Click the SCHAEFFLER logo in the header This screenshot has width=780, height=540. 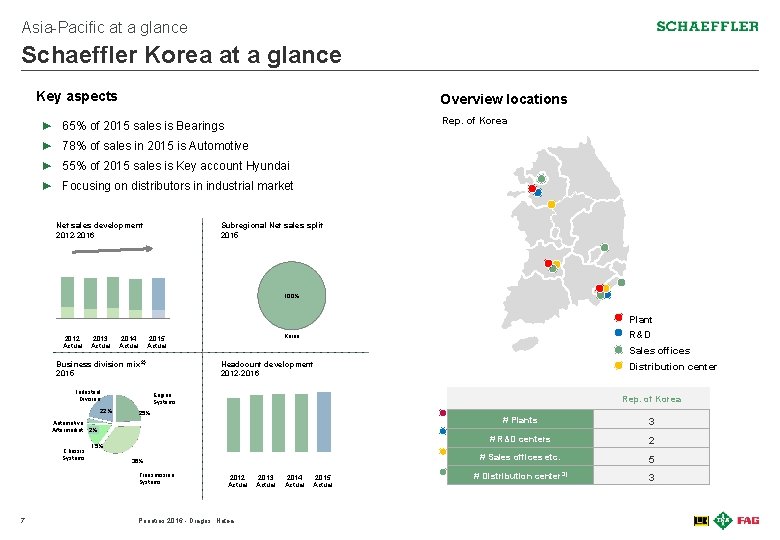pyautogui.click(x=707, y=26)
